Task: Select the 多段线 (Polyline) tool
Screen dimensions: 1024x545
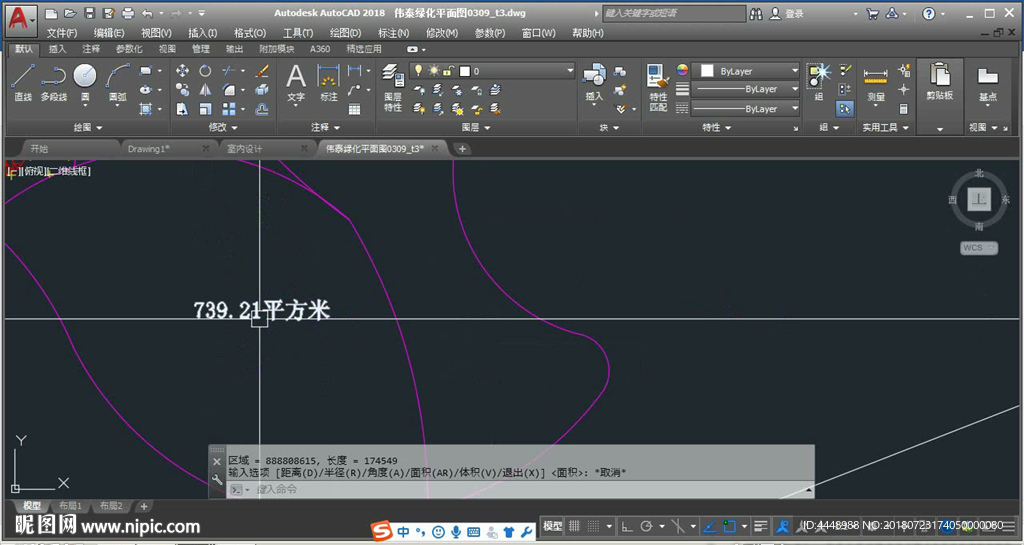Action: coord(54,82)
